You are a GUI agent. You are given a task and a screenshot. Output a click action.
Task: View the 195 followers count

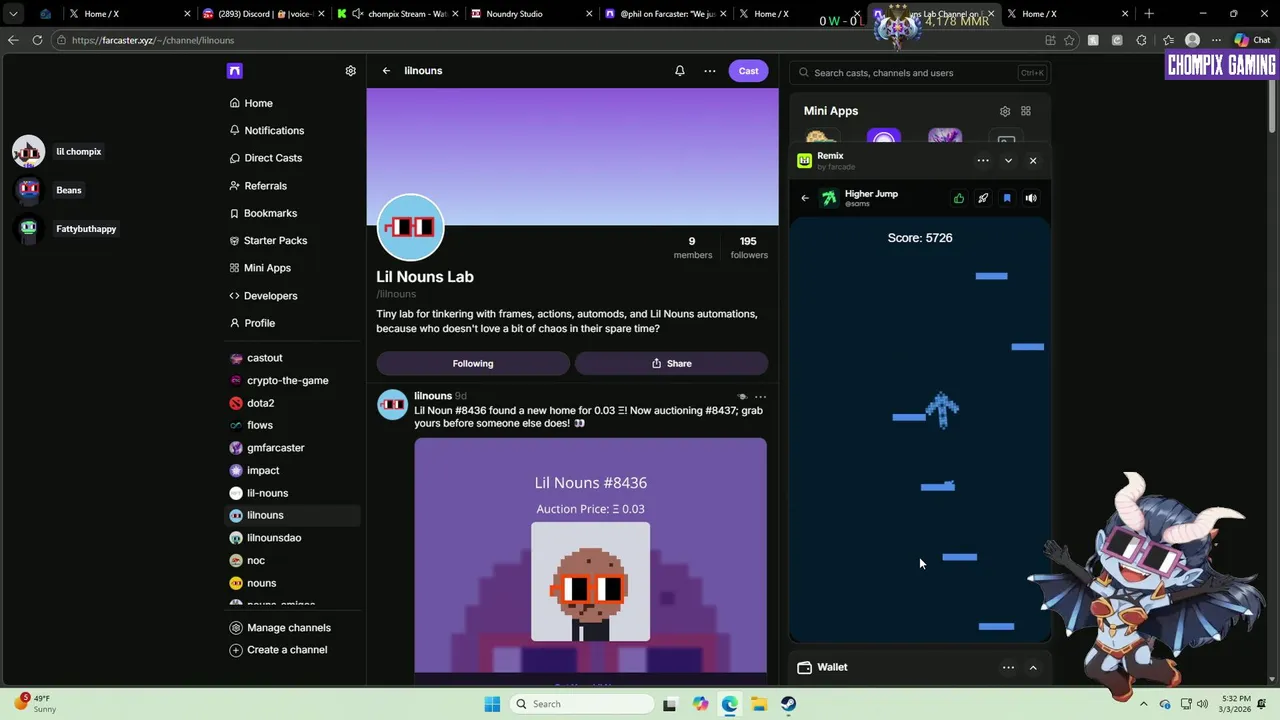coord(749,248)
